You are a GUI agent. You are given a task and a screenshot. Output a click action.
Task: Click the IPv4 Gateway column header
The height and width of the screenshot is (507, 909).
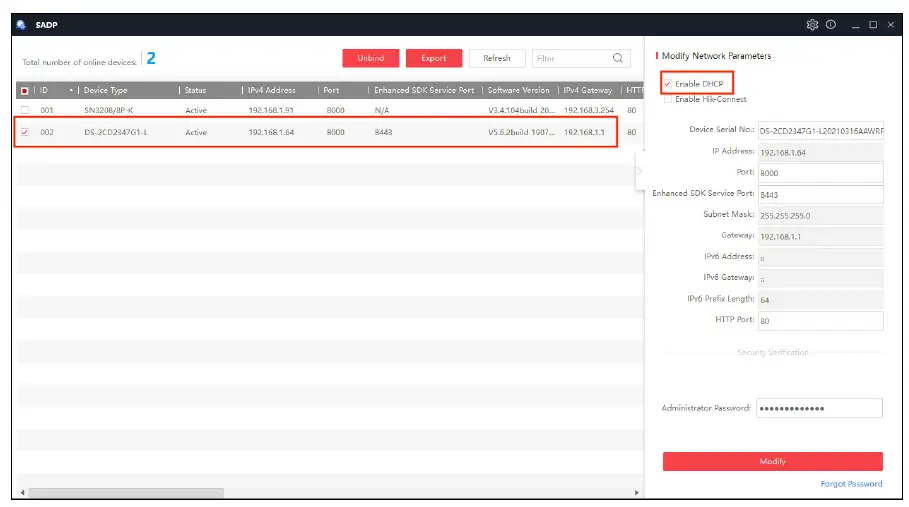(x=587, y=90)
